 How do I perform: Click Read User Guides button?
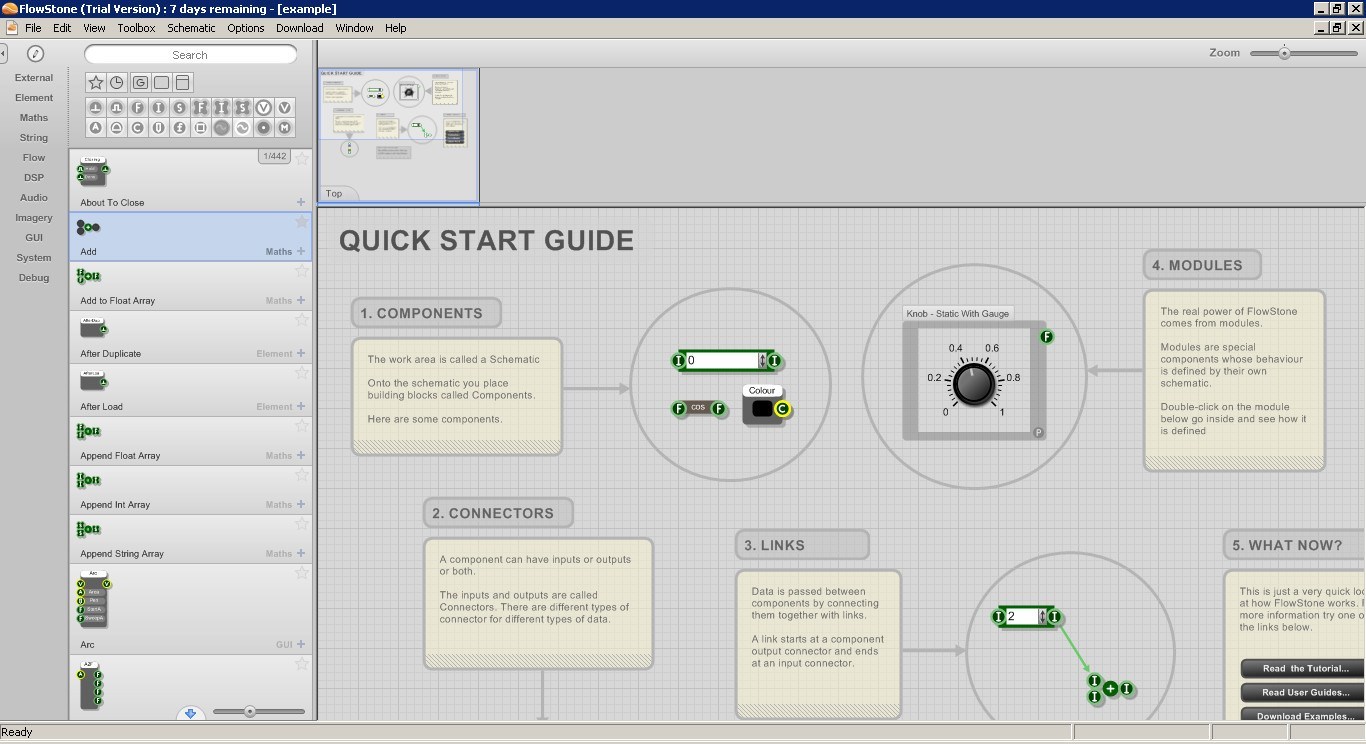(x=1305, y=692)
